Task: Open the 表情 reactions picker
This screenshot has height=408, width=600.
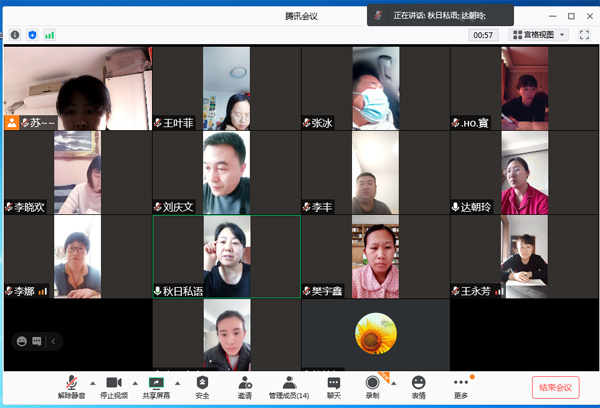Action: 418,386
